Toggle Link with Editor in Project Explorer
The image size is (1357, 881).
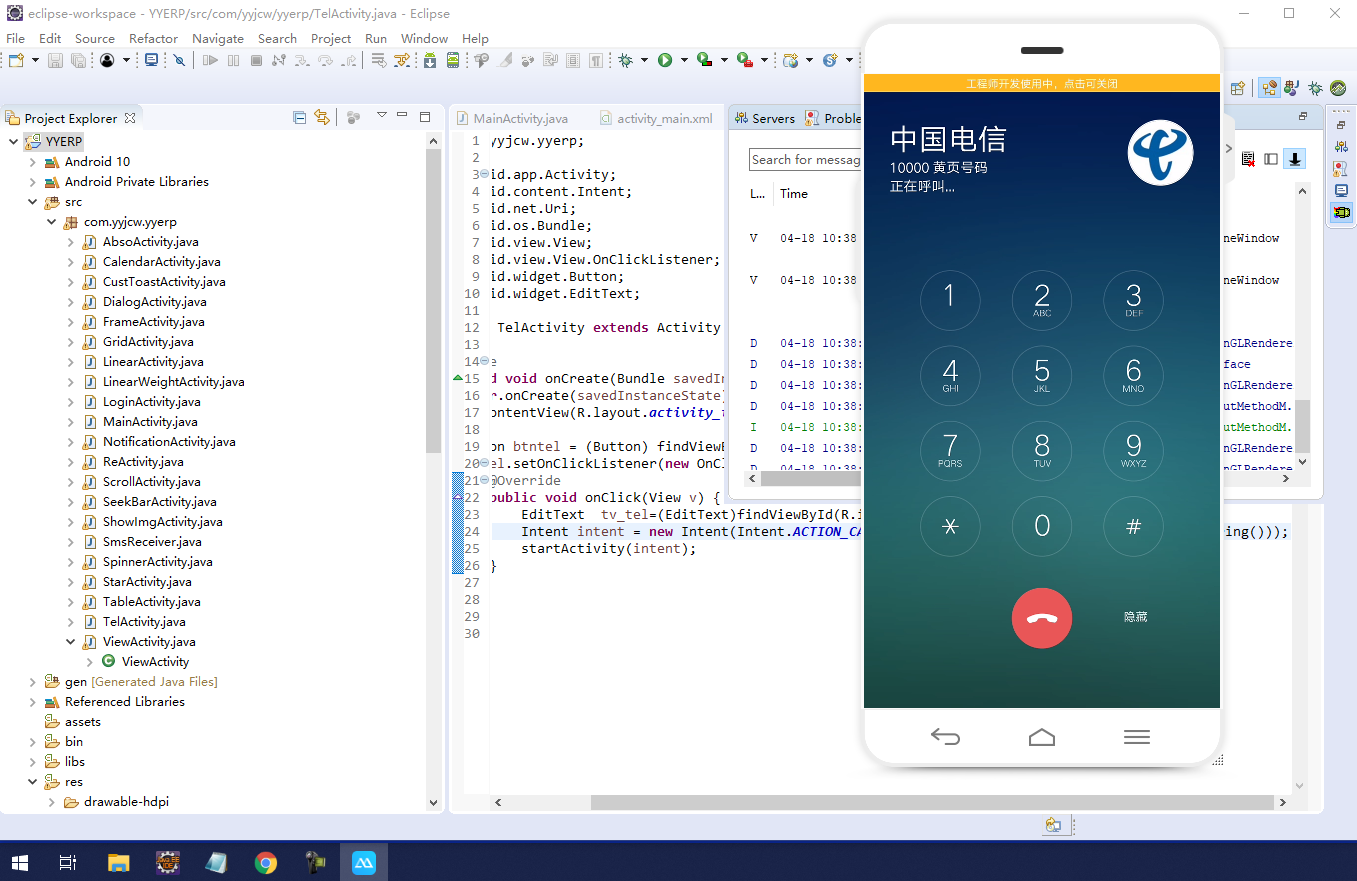point(322,117)
